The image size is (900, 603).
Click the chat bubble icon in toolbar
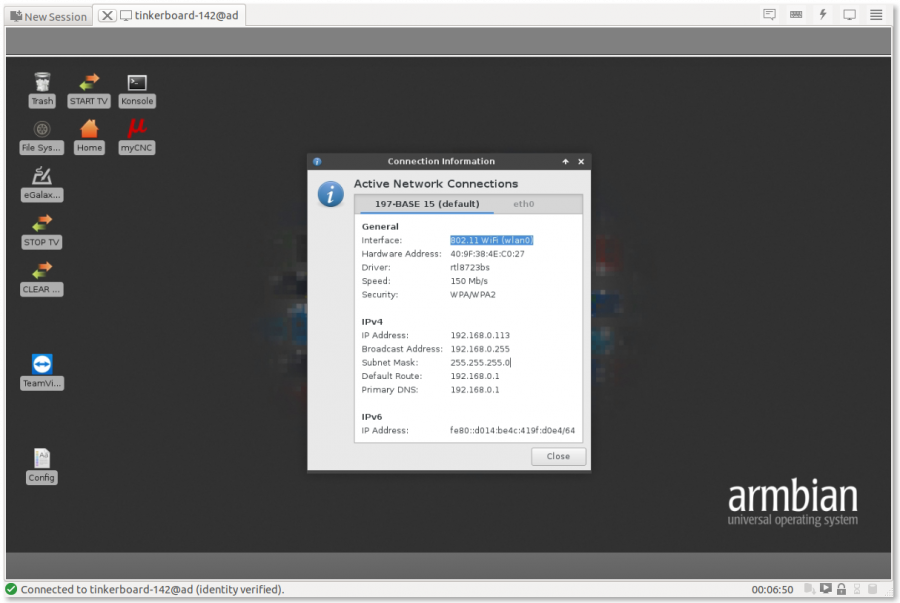coord(769,15)
